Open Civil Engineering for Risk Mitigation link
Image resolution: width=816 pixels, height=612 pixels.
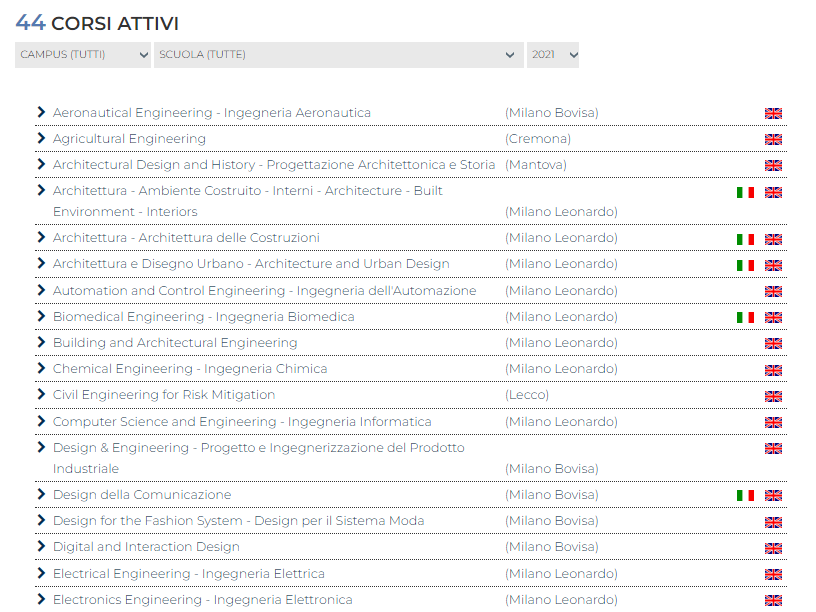point(164,395)
